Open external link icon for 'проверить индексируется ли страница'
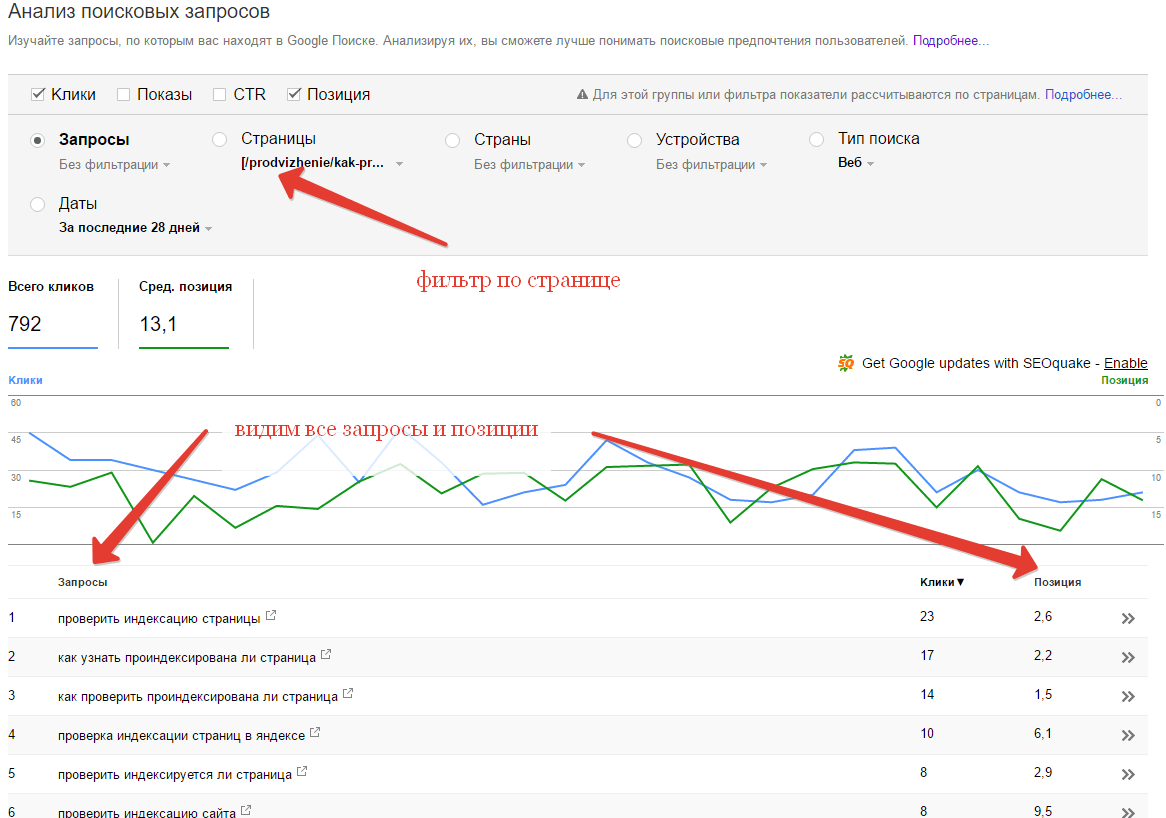1166x818 pixels. pyautogui.click(x=302, y=771)
